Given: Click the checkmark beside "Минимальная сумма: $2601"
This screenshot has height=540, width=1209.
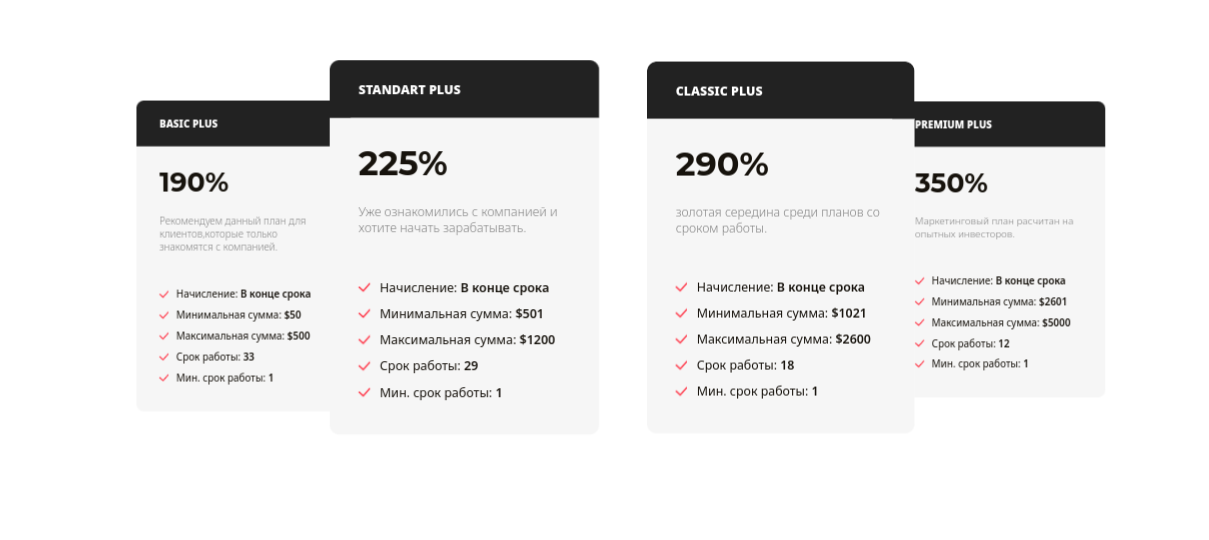Looking at the screenshot, I should point(920,302).
